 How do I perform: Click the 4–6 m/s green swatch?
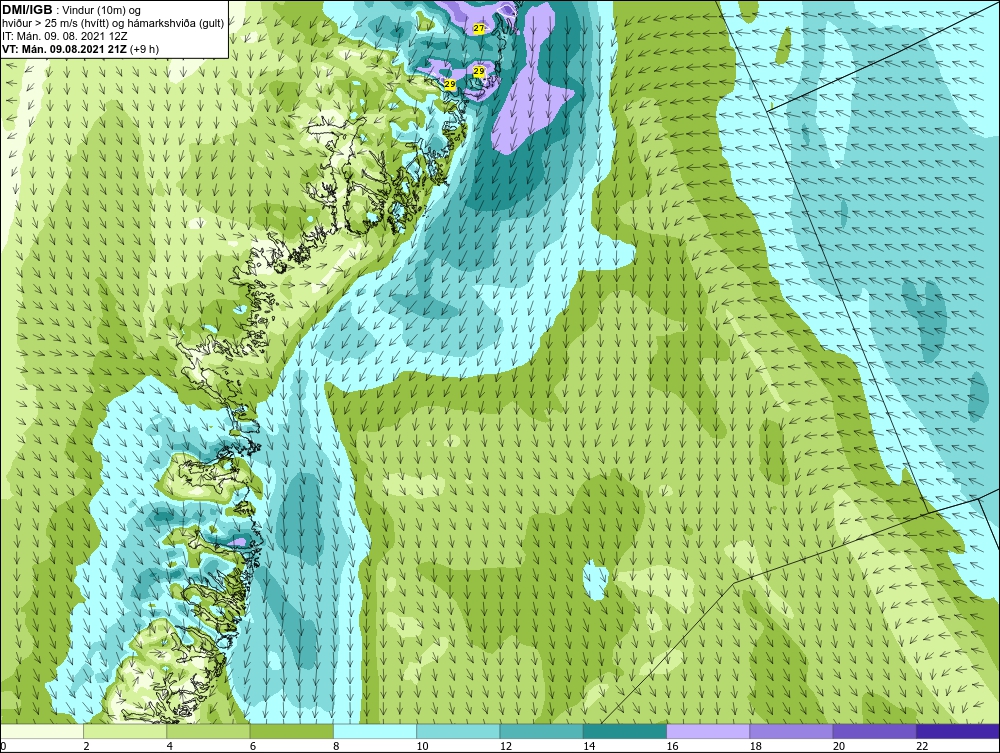point(209,731)
